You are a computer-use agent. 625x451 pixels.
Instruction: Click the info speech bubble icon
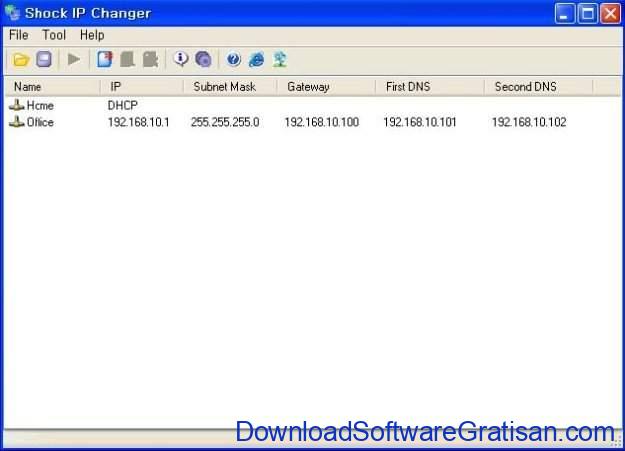[181, 59]
